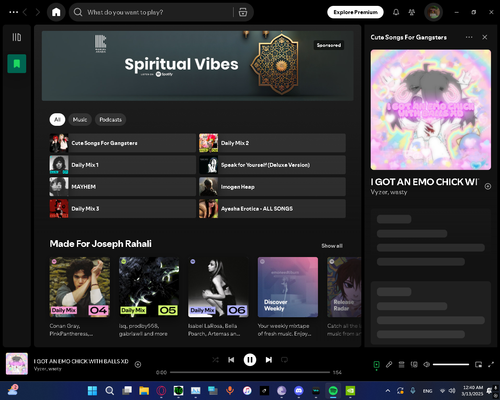
Task: Adjust the volume slider
Action: [451, 364]
